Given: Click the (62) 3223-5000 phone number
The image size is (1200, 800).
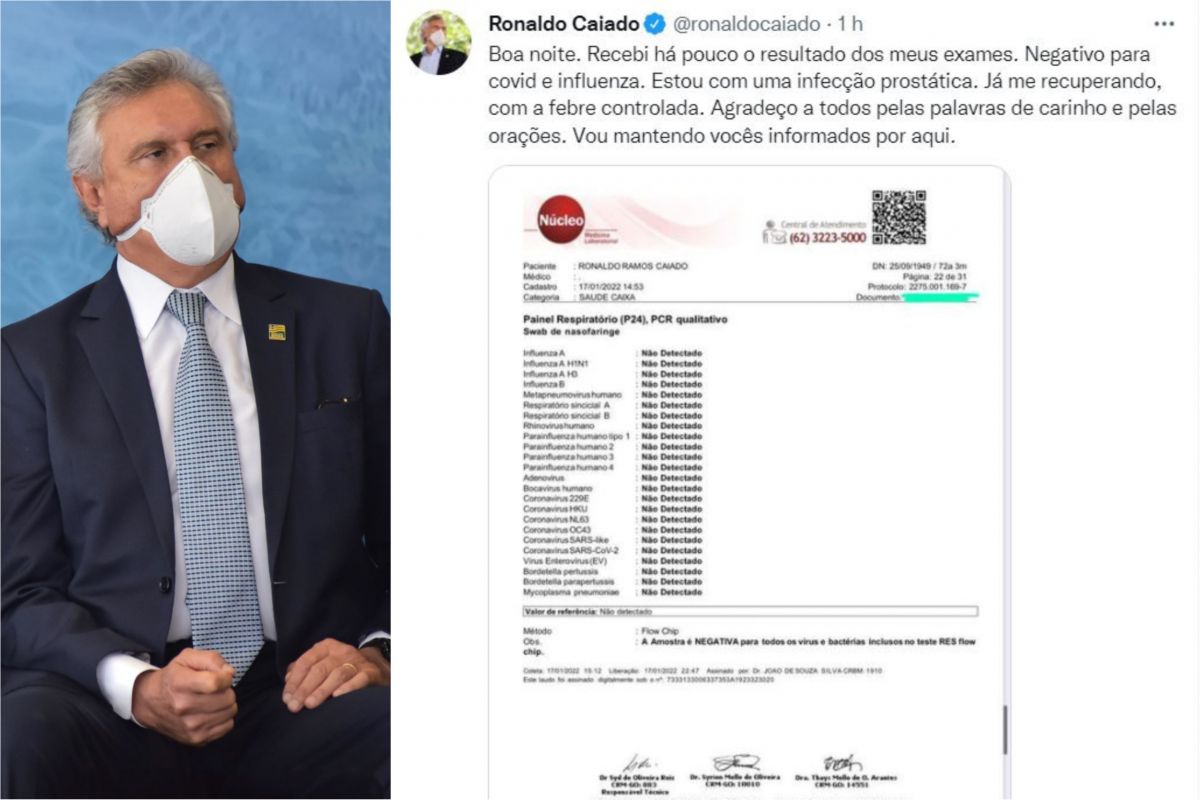Looking at the screenshot, I should coord(828,238).
